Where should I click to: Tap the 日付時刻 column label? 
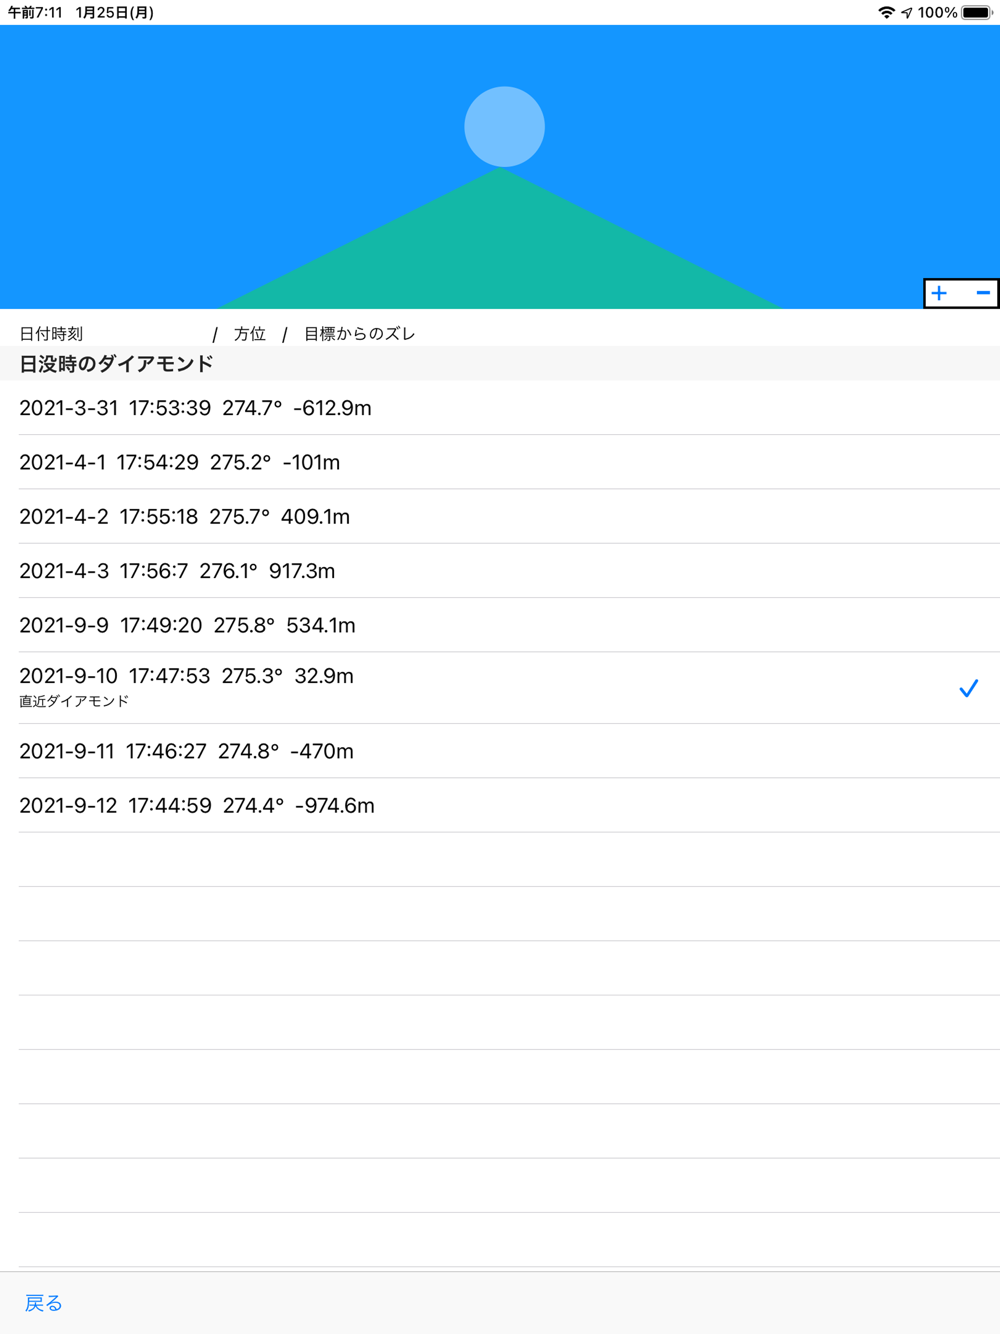[51, 334]
